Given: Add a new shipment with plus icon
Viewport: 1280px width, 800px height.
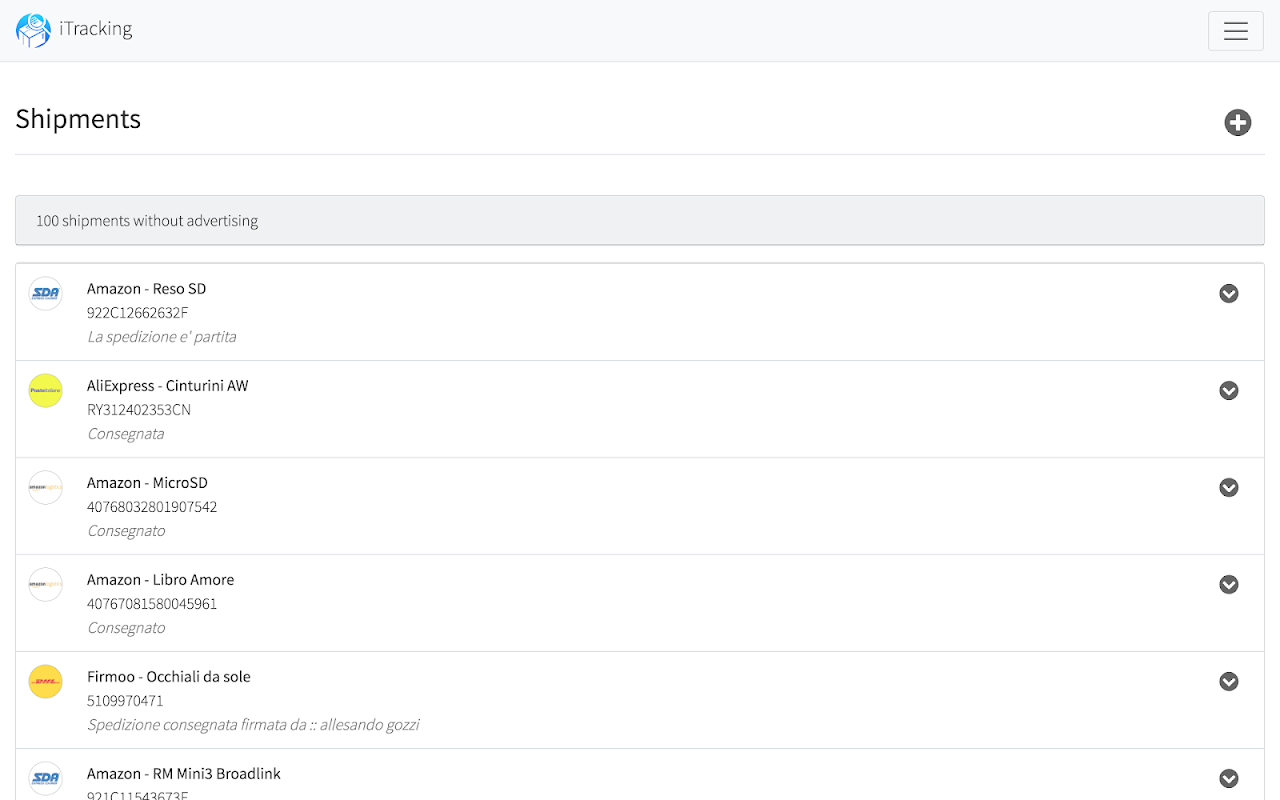Looking at the screenshot, I should click(1238, 122).
